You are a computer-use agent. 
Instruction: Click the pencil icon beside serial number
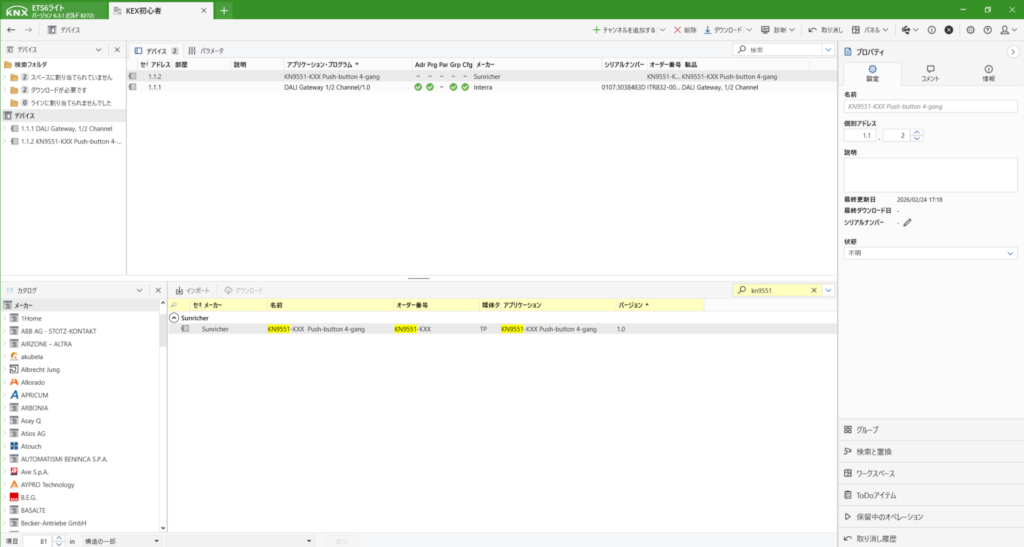(x=907, y=222)
